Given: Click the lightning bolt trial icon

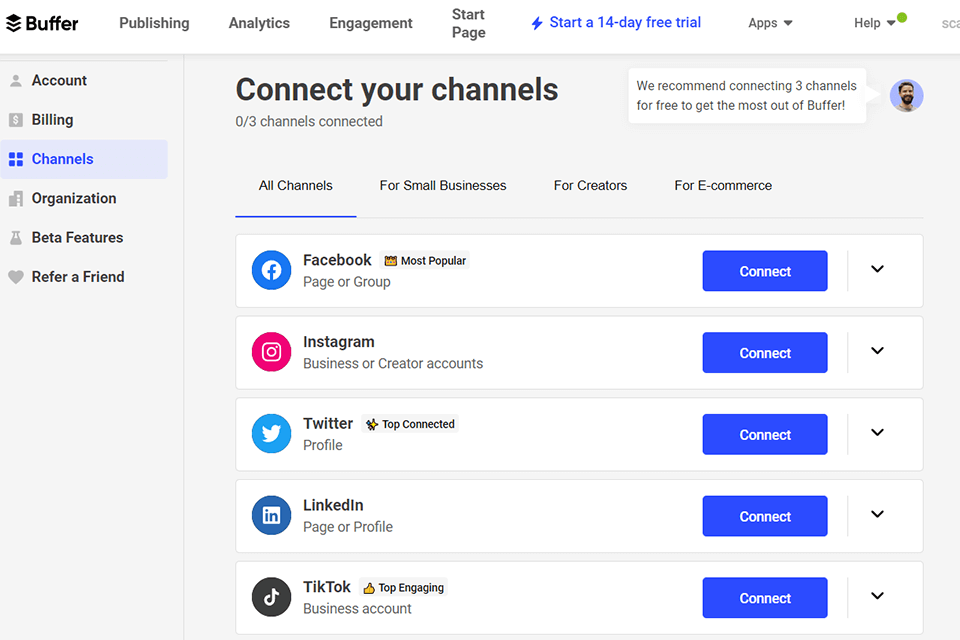Looking at the screenshot, I should tap(537, 23).
